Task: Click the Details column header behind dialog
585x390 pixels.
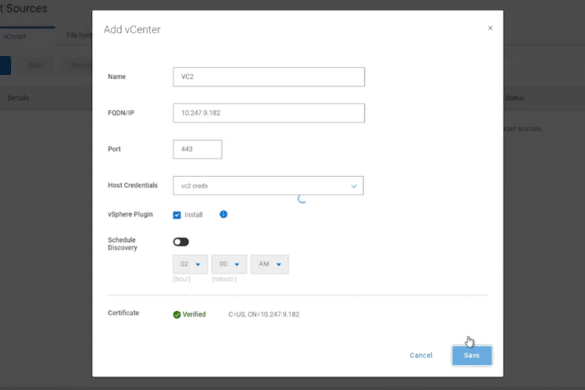Action: 18,98
